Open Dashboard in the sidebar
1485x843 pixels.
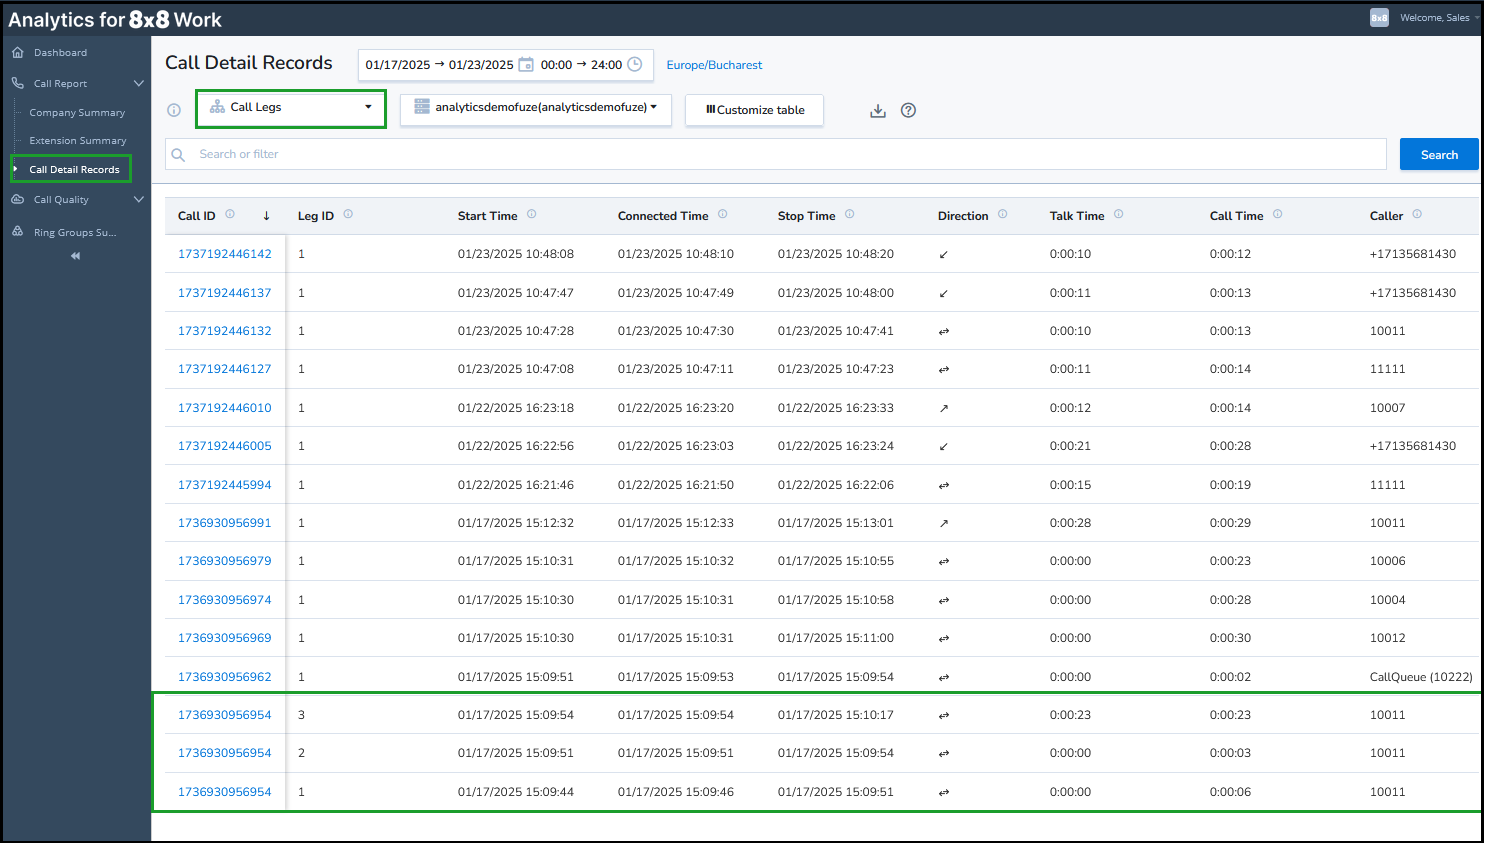pos(60,52)
